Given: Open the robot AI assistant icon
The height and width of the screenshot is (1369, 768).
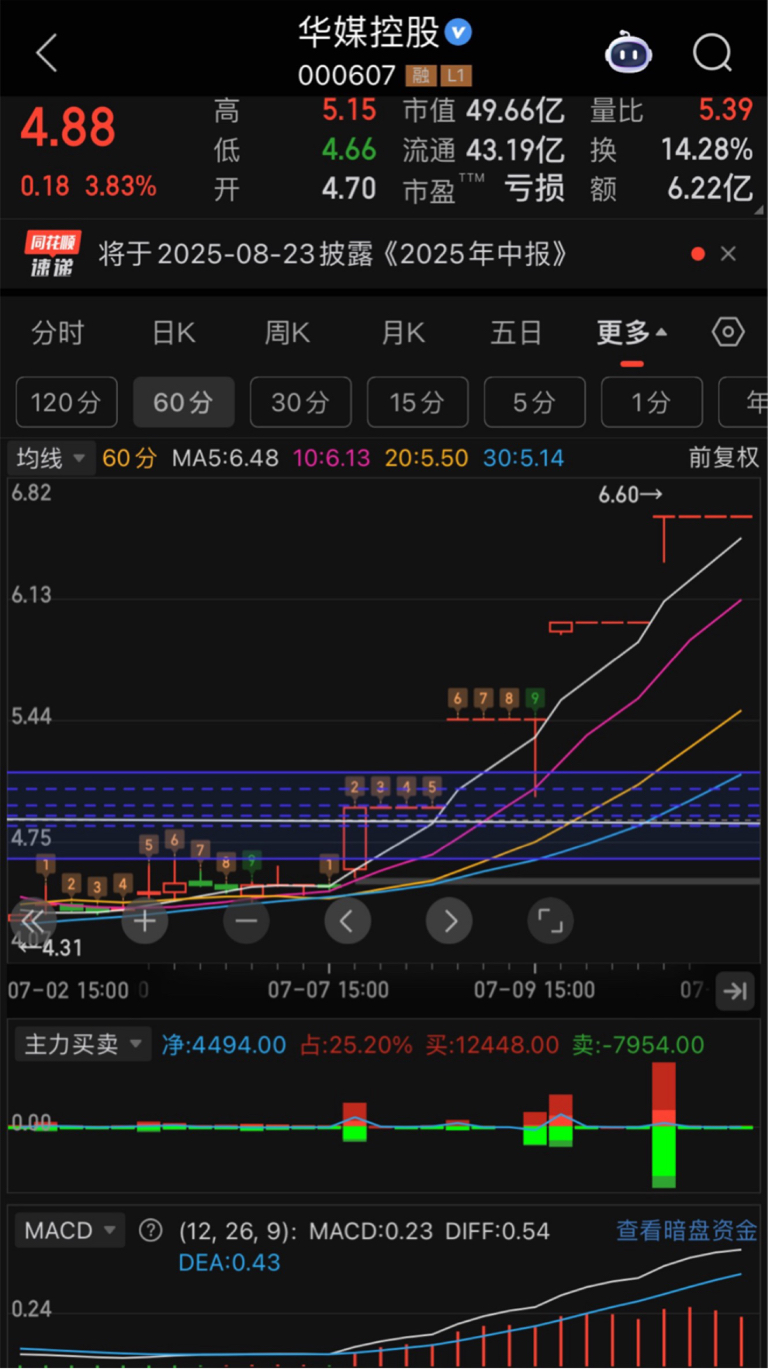Looking at the screenshot, I should click(629, 52).
